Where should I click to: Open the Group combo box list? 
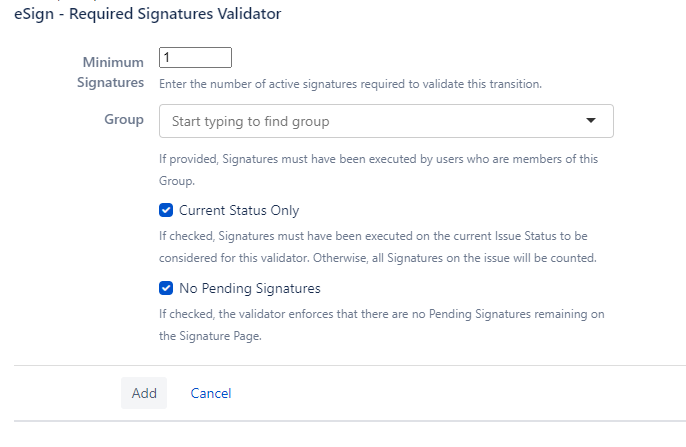[x=590, y=121]
